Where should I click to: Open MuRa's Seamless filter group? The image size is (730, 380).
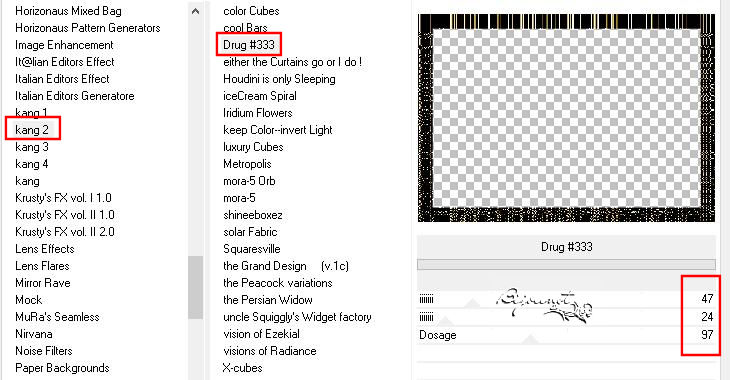57,317
